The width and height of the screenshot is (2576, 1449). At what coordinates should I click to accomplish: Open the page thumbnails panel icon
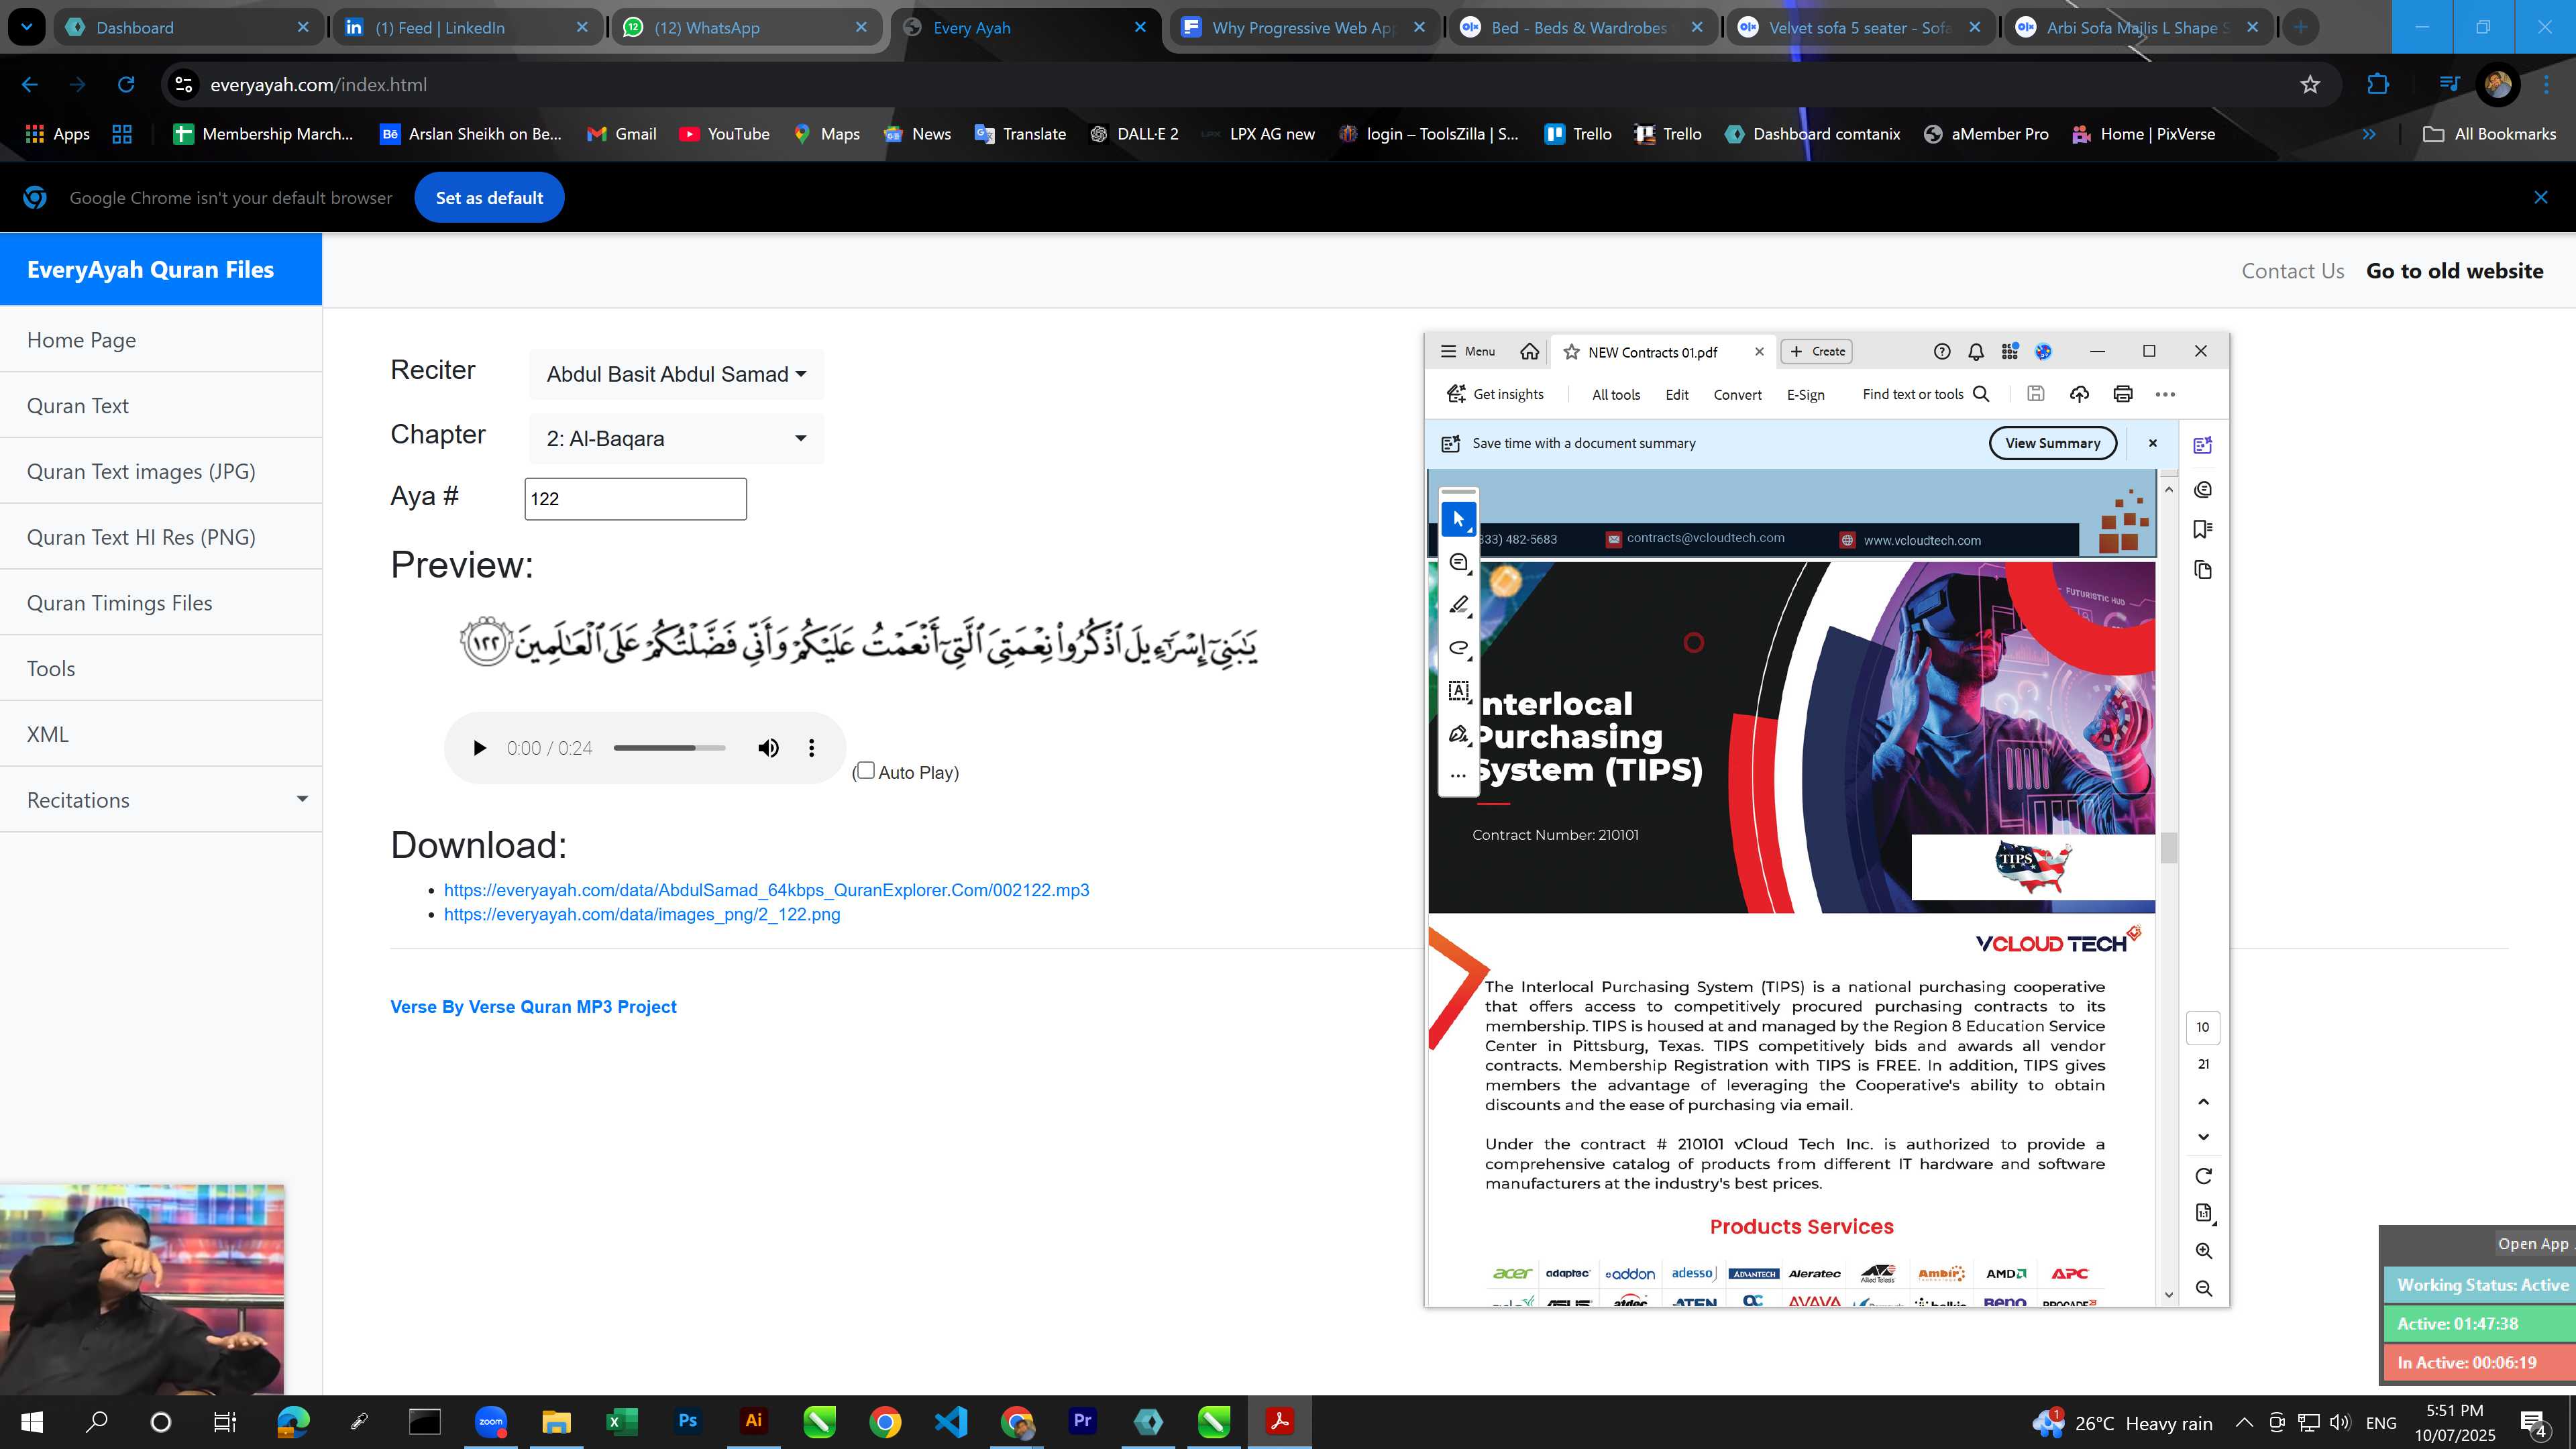coord(2203,570)
